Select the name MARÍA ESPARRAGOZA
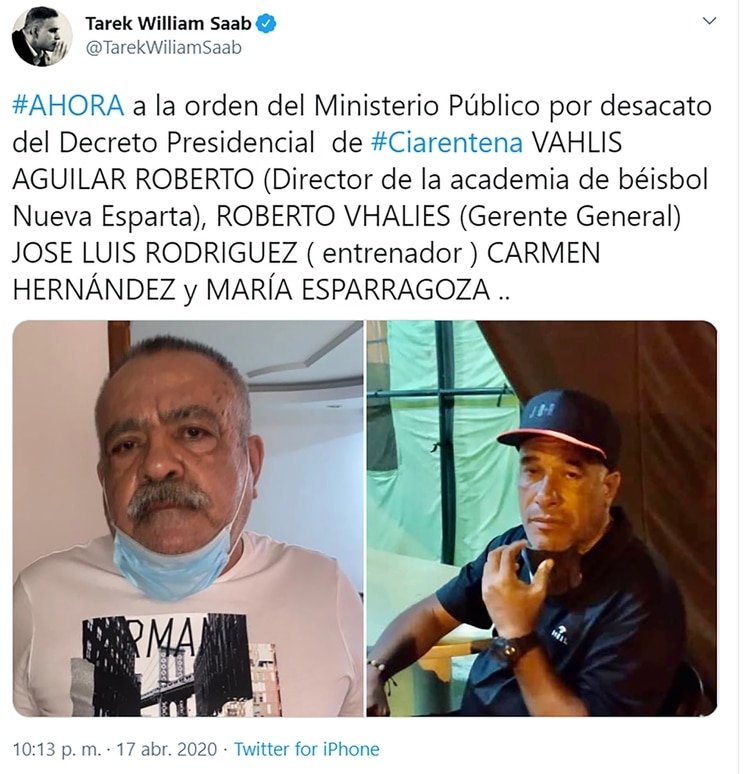The width and height of the screenshot is (750, 774). pyautogui.click(x=348, y=290)
